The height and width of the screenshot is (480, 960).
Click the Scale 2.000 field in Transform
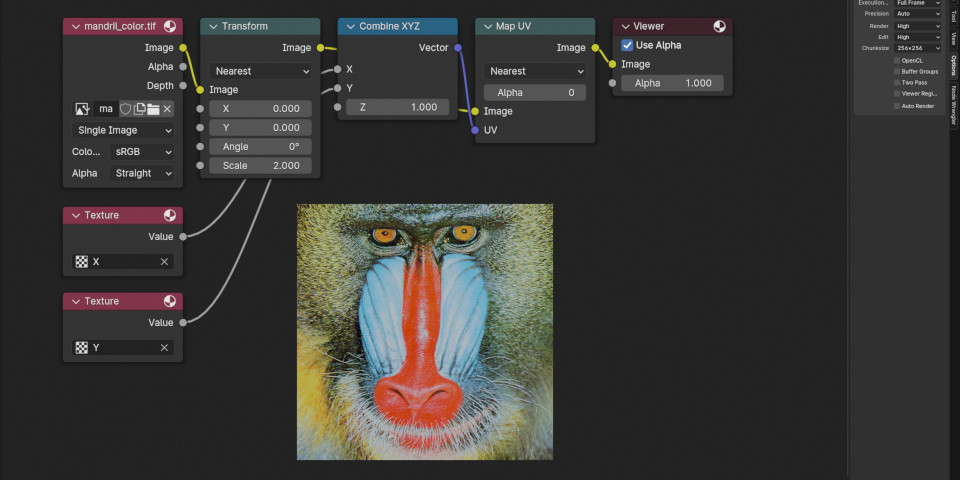[260, 166]
